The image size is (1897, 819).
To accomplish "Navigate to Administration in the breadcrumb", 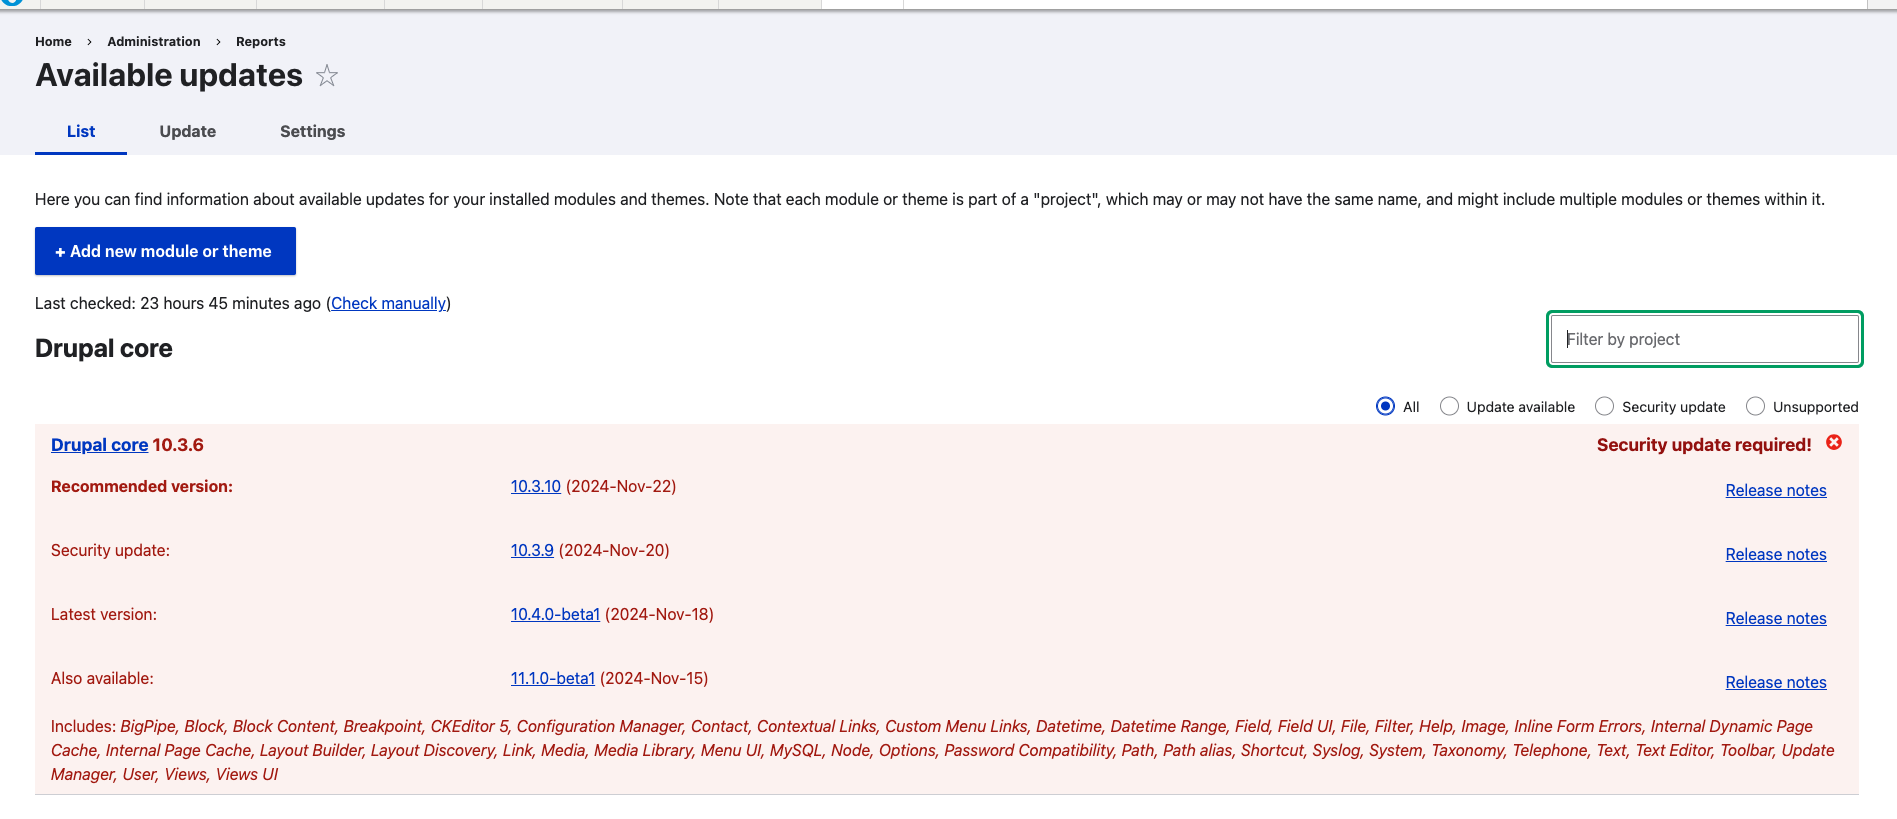I will tap(154, 41).
